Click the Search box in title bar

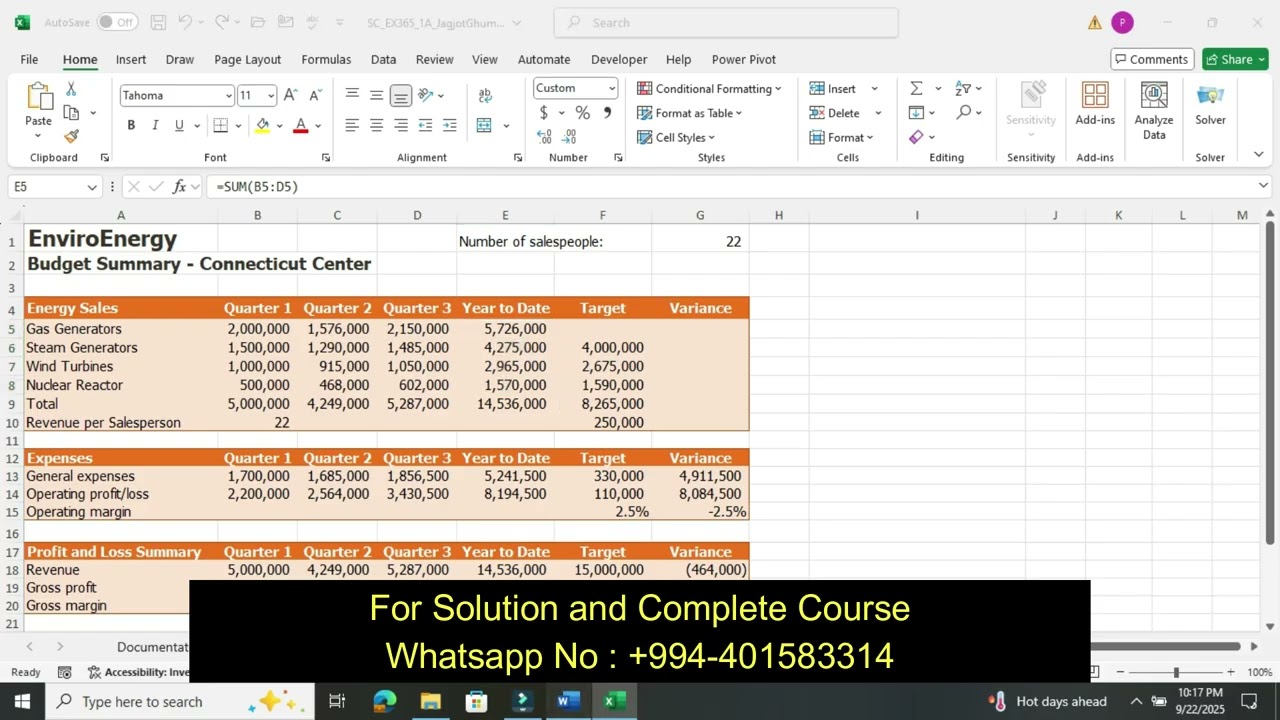click(726, 22)
